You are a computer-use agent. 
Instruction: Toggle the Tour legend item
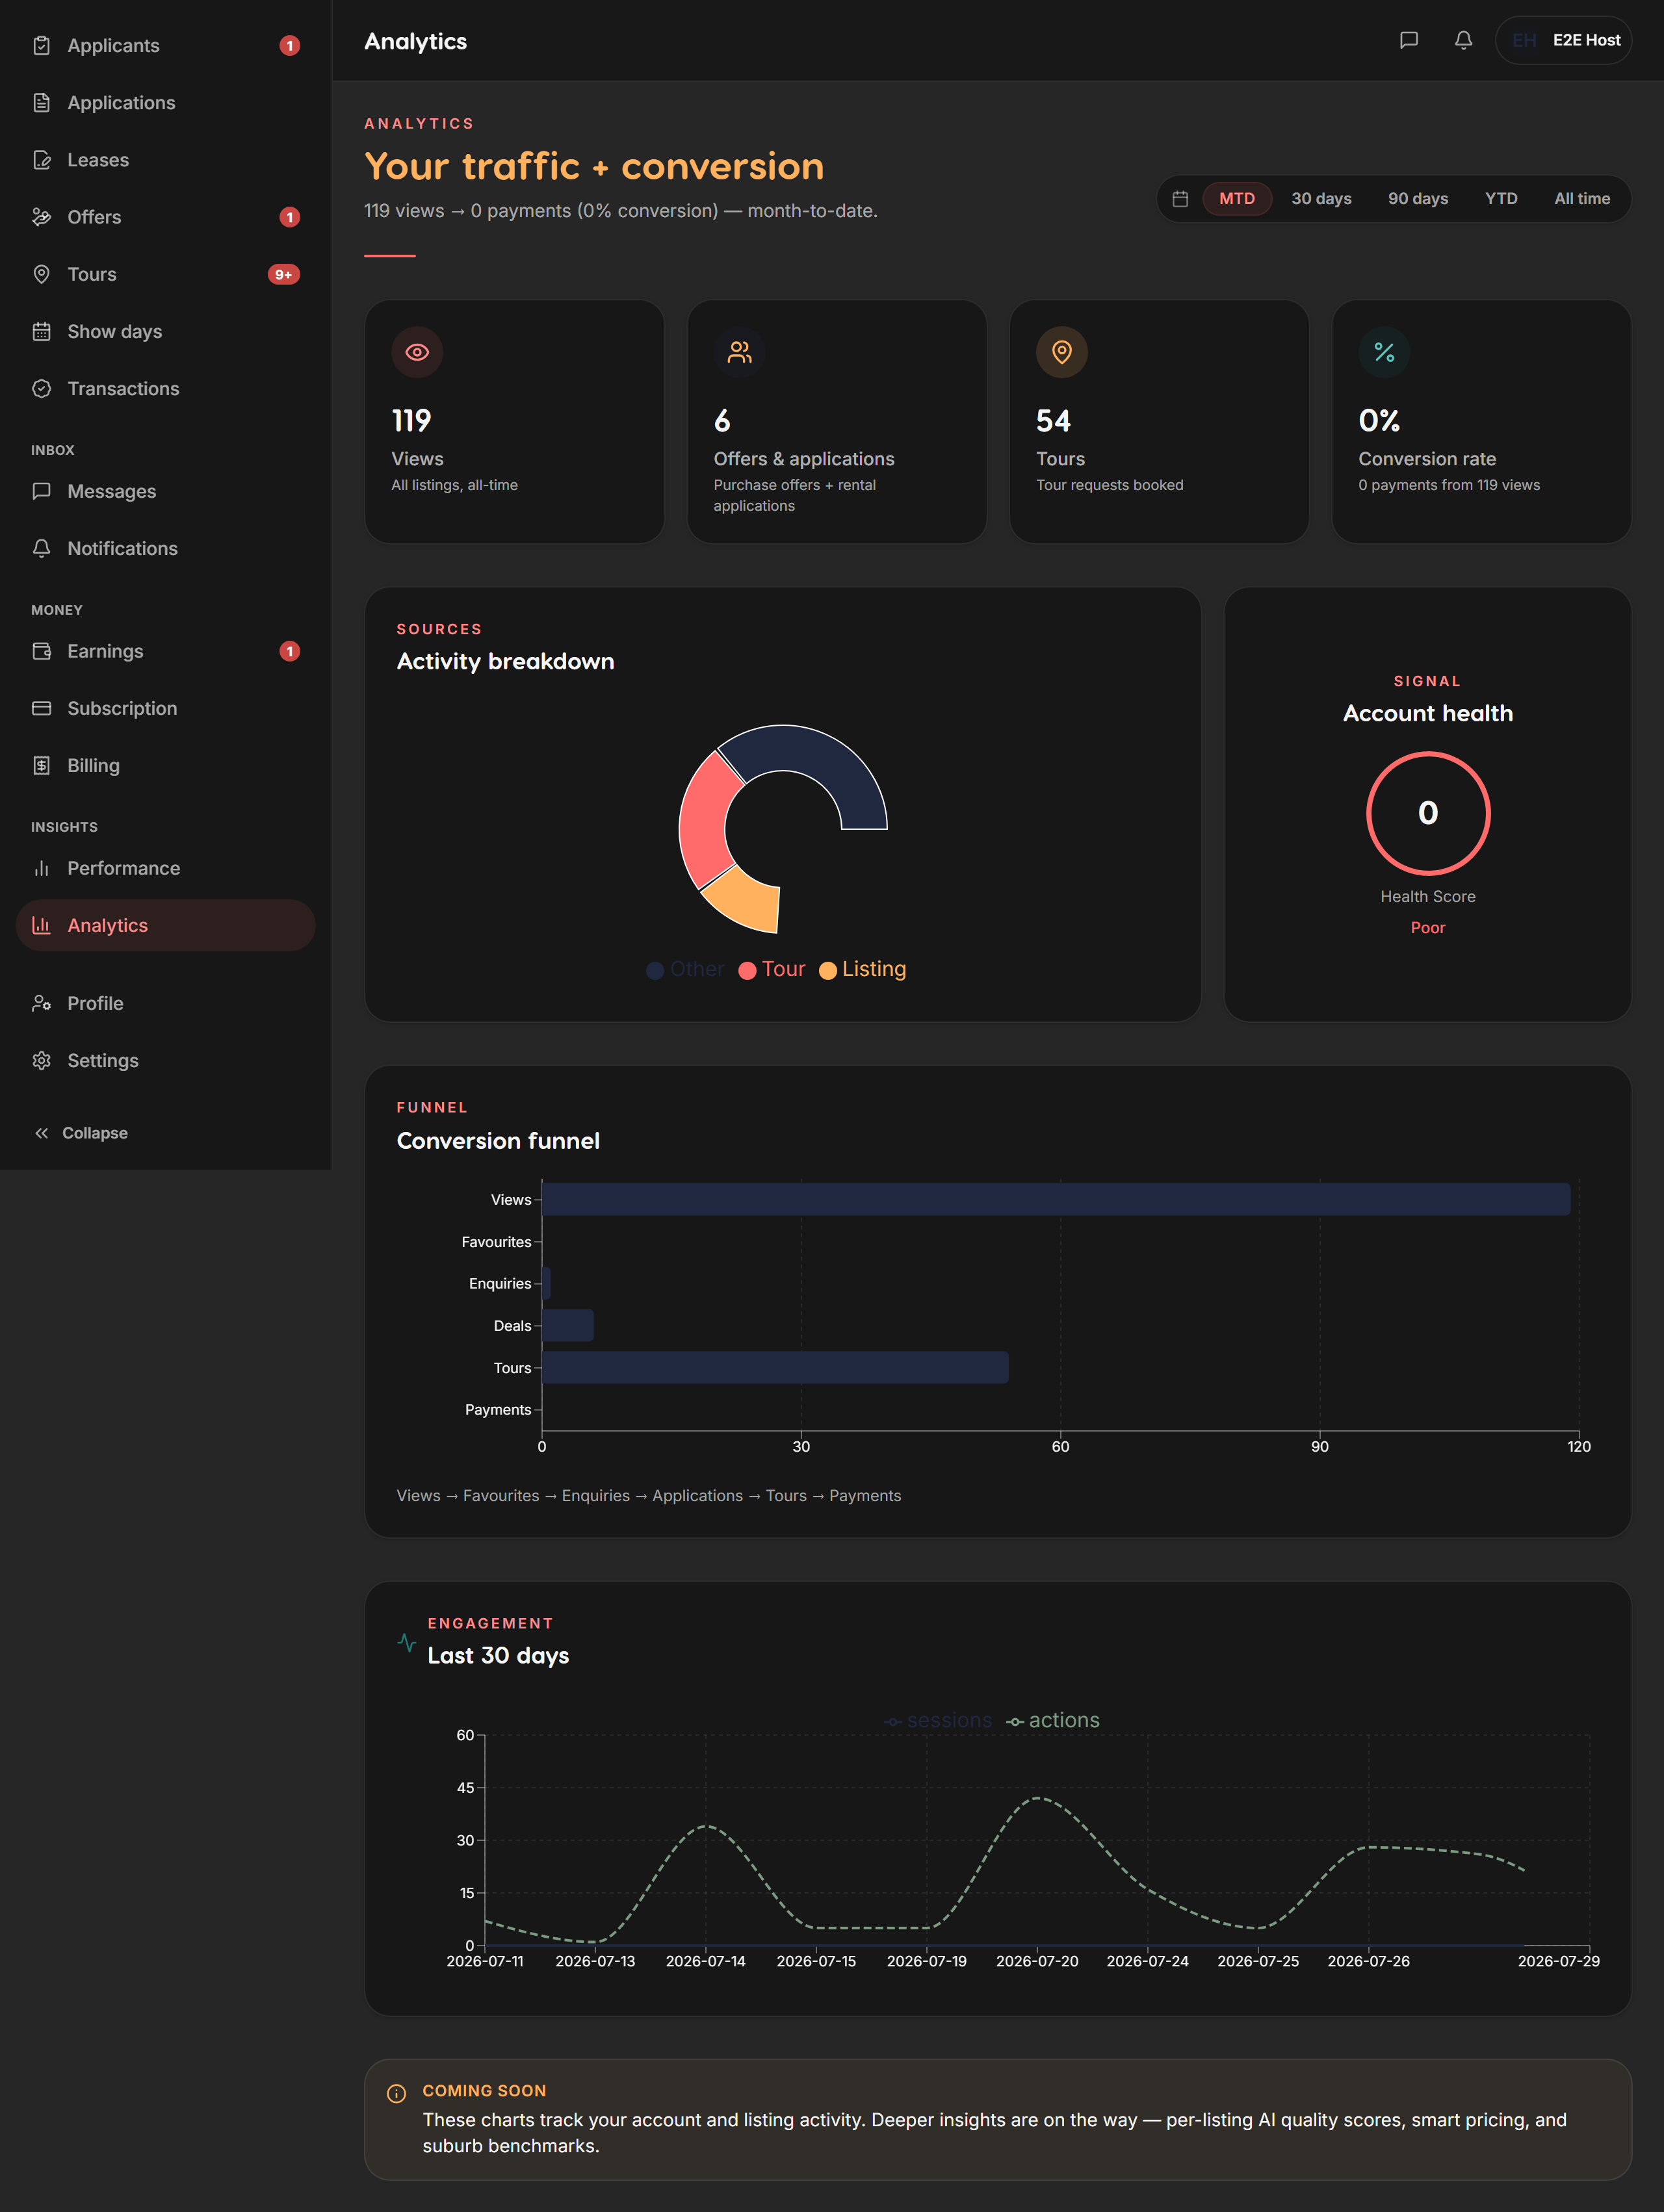(x=772, y=969)
